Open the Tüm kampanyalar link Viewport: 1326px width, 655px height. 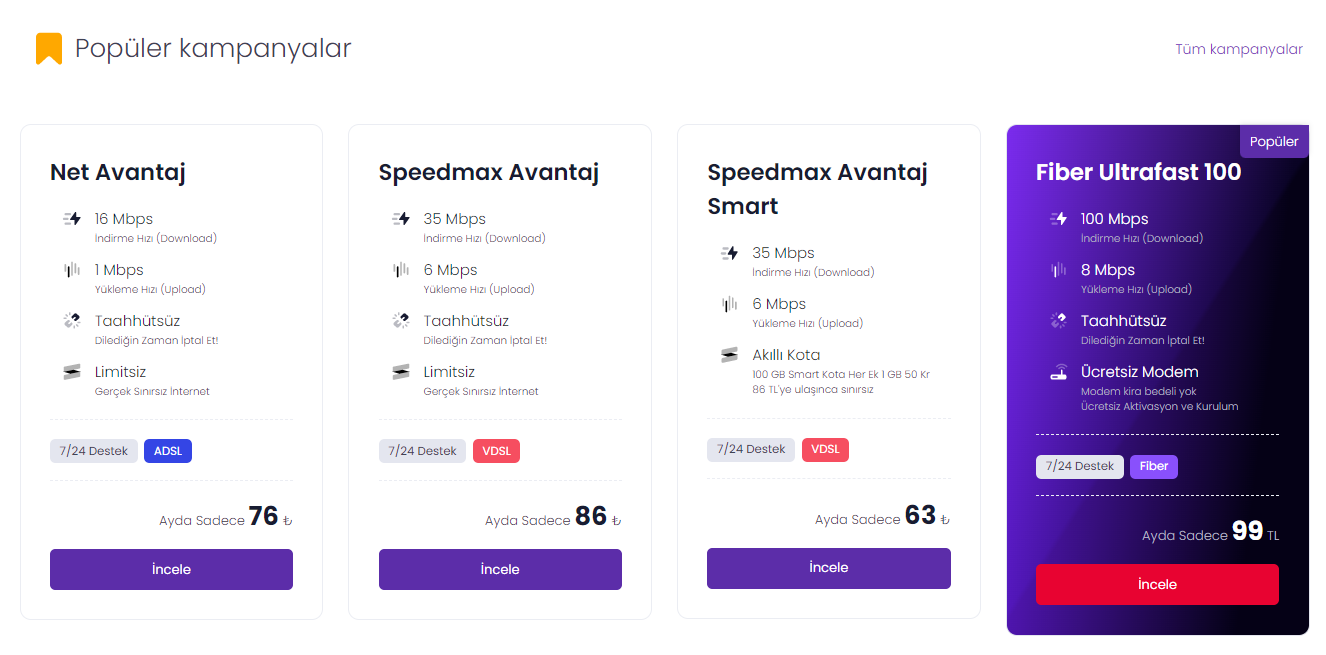1238,49
